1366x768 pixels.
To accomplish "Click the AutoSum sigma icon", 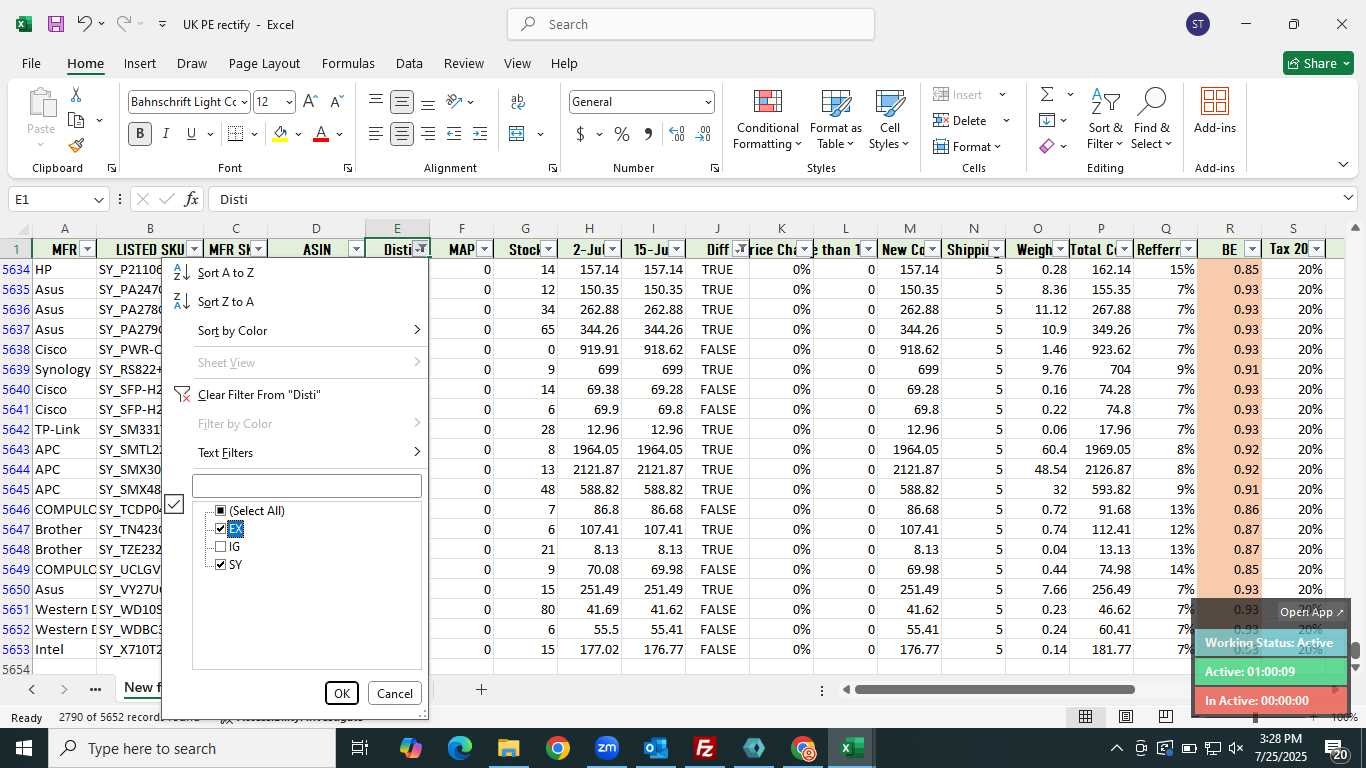I will 1047,95.
